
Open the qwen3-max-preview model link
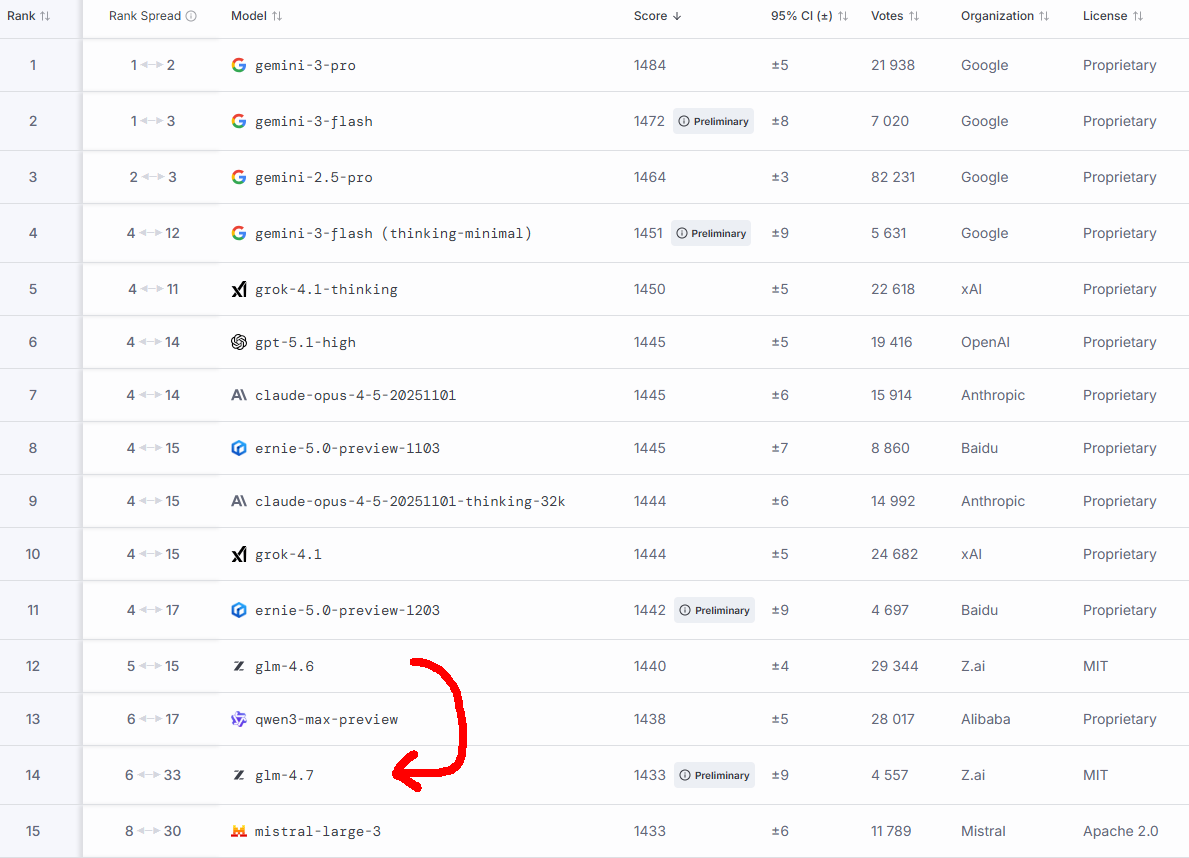click(327, 719)
